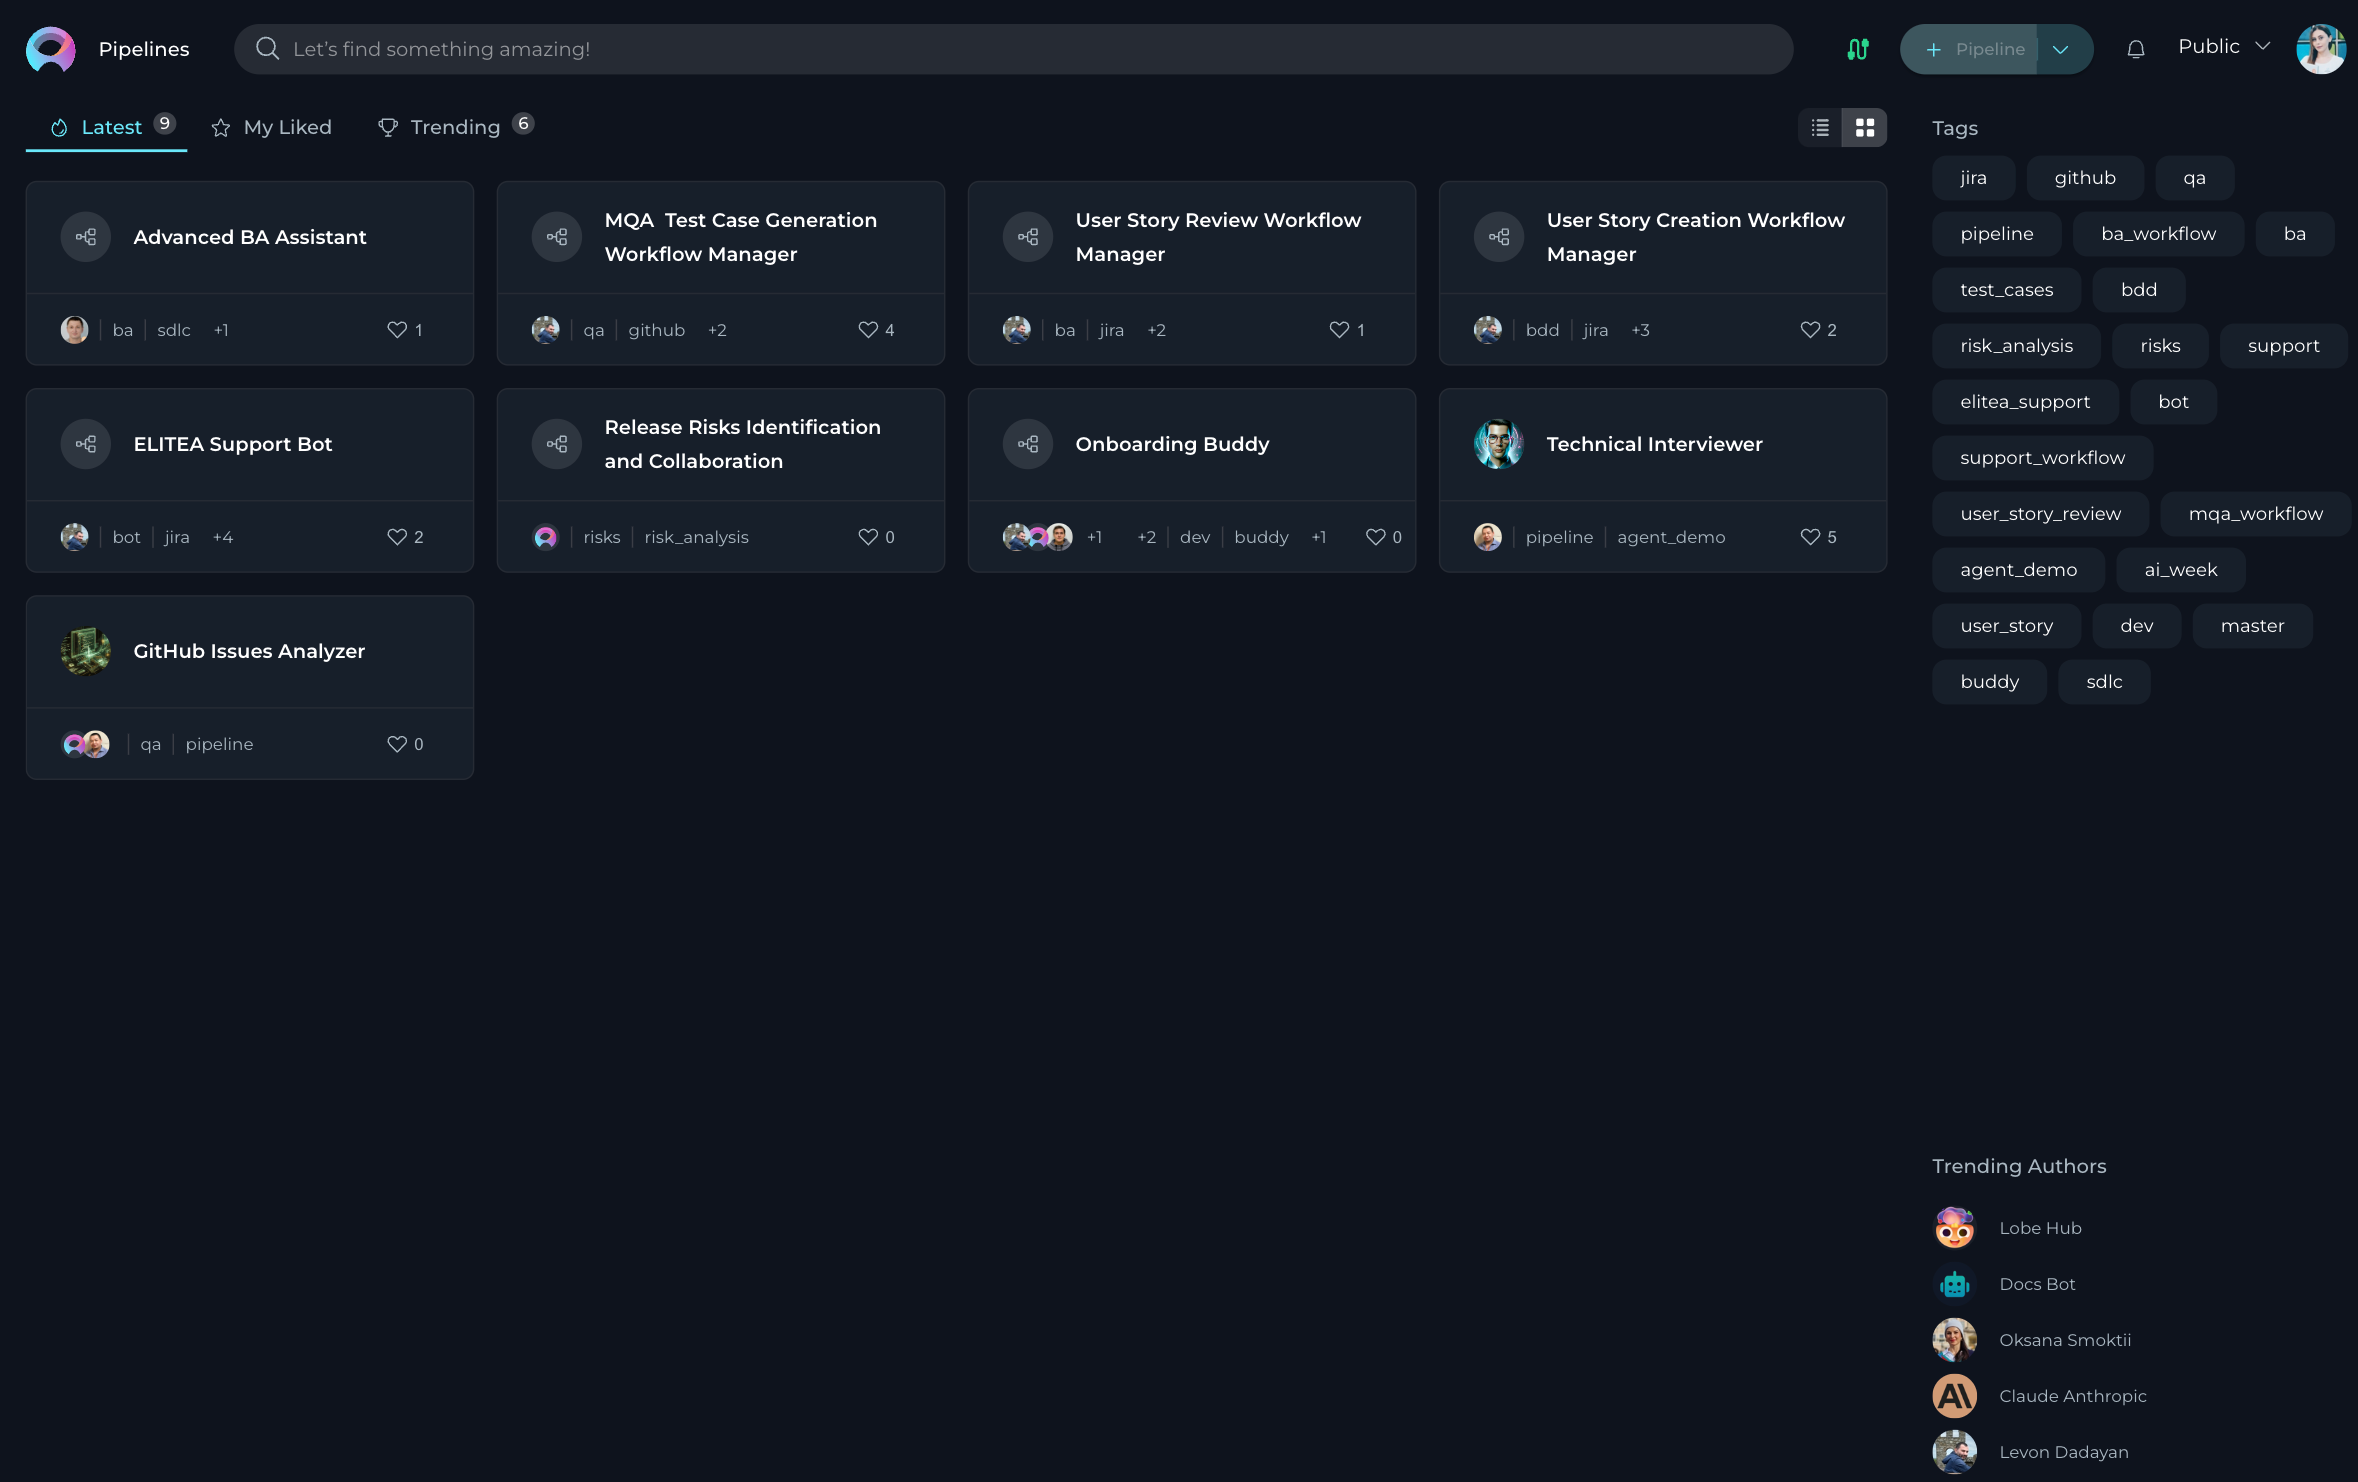Click the MQA Test Case Generation pipeline icon
The width and height of the screenshot is (2358, 1482).
click(x=557, y=237)
